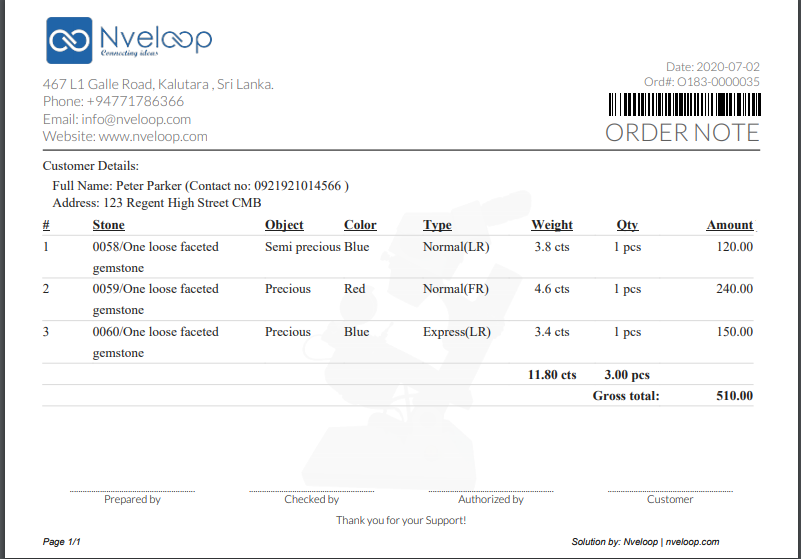Select the Ord#: O183-0000035 line
The image size is (801, 559).
pyautogui.click(x=701, y=82)
